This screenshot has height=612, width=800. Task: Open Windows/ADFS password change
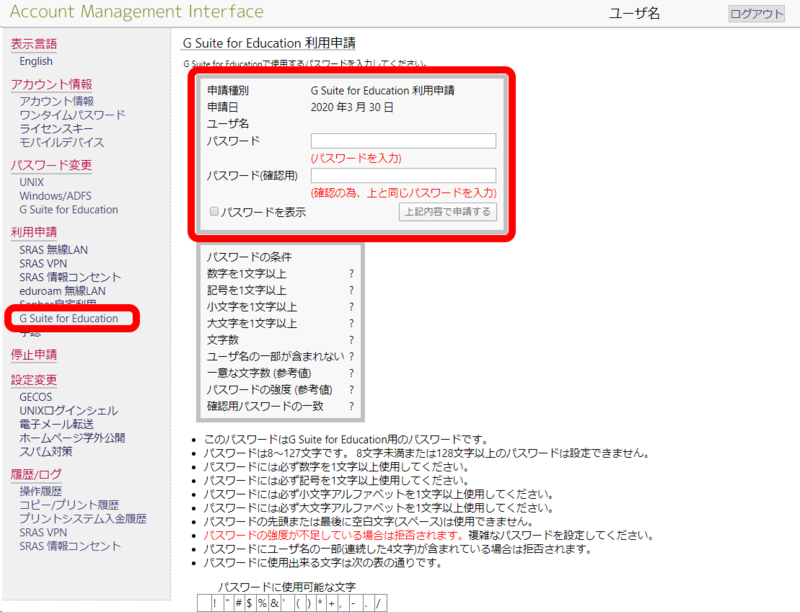point(56,196)
